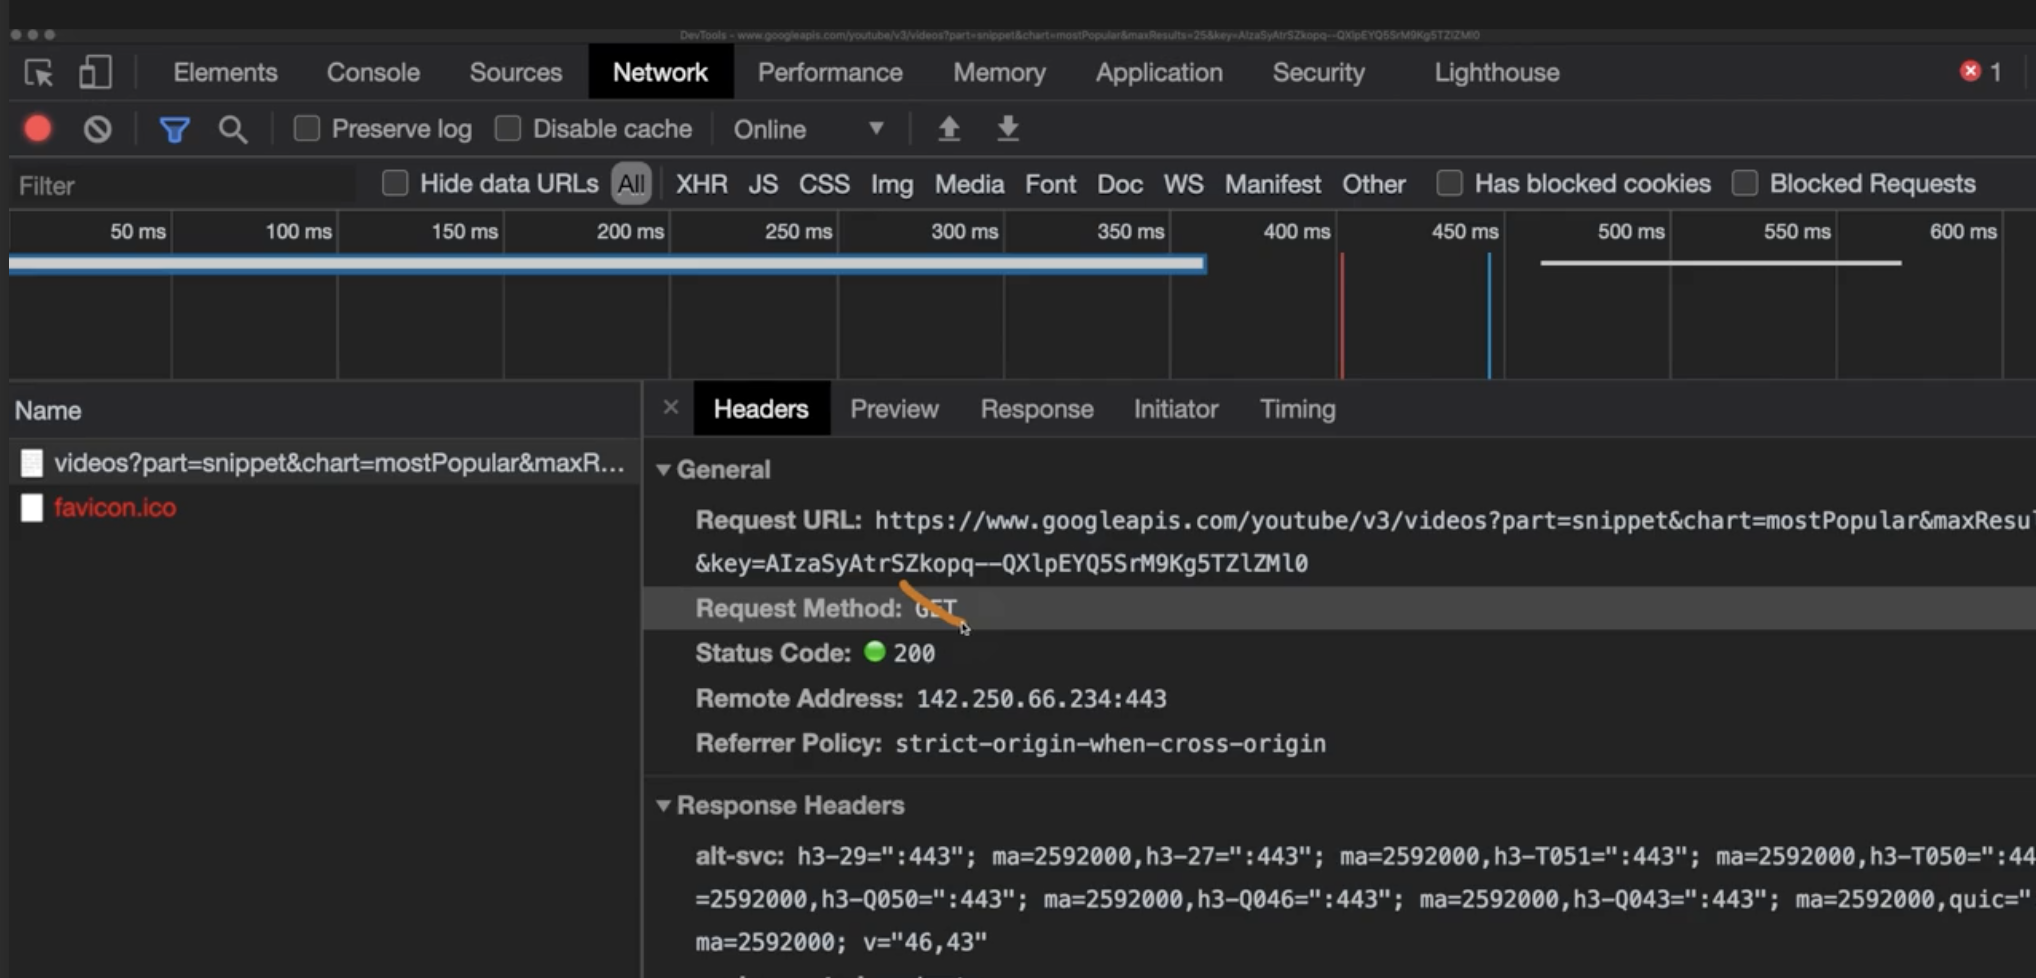
Task: Filter requests by Manifest
Action: click(1273, 184)
